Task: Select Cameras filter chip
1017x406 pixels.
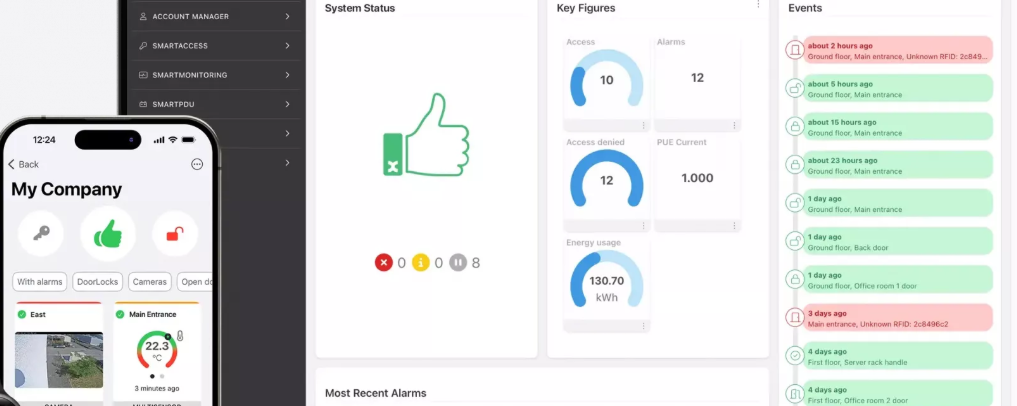Action: click(x=150, y=281)
